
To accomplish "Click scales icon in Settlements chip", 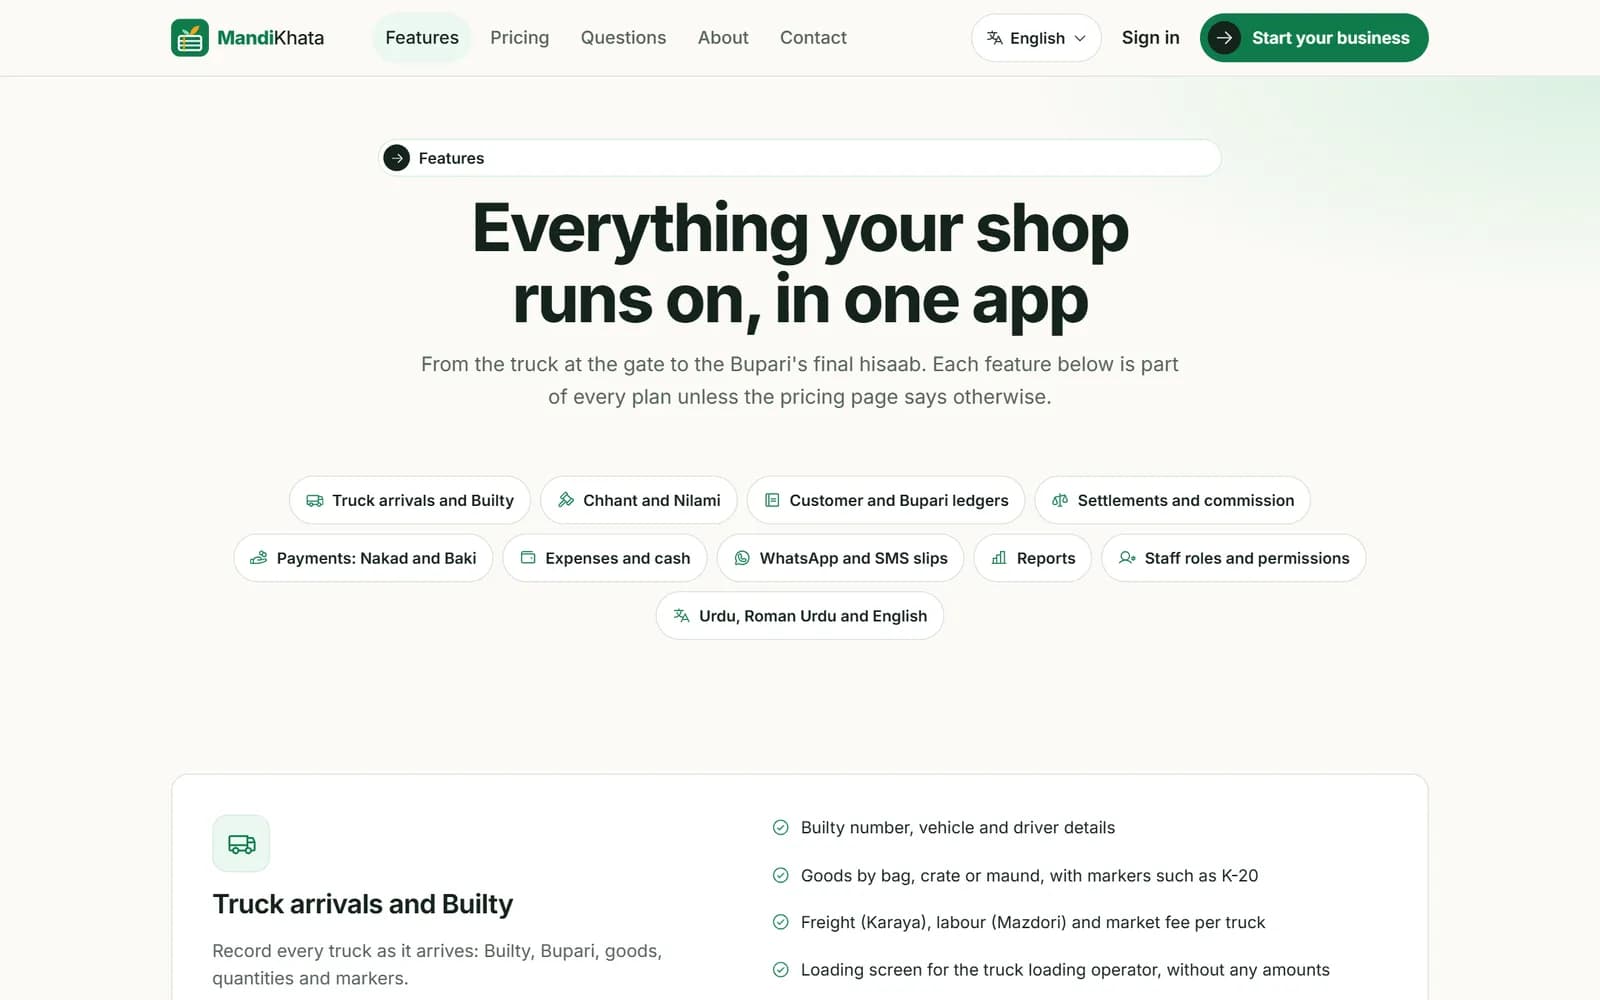I will pos(1060,500).
